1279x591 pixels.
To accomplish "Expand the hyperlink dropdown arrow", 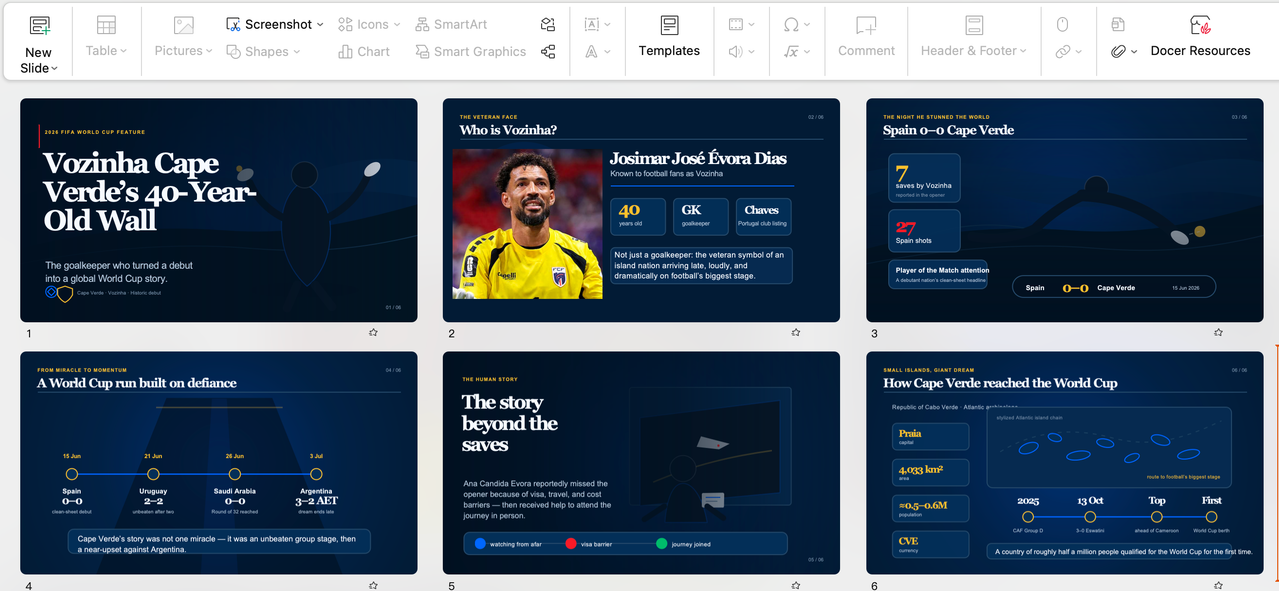I will (x=1079, y=52).
